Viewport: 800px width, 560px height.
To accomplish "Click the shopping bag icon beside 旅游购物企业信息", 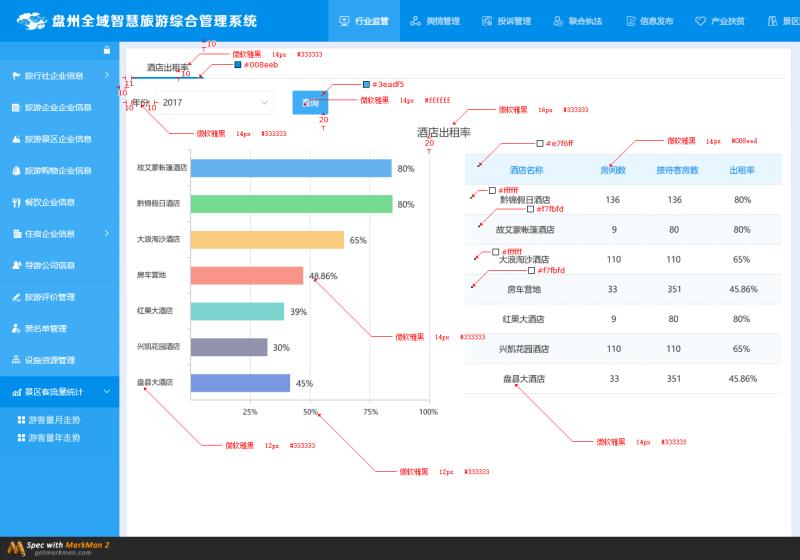I will click(x=15, y=170).
